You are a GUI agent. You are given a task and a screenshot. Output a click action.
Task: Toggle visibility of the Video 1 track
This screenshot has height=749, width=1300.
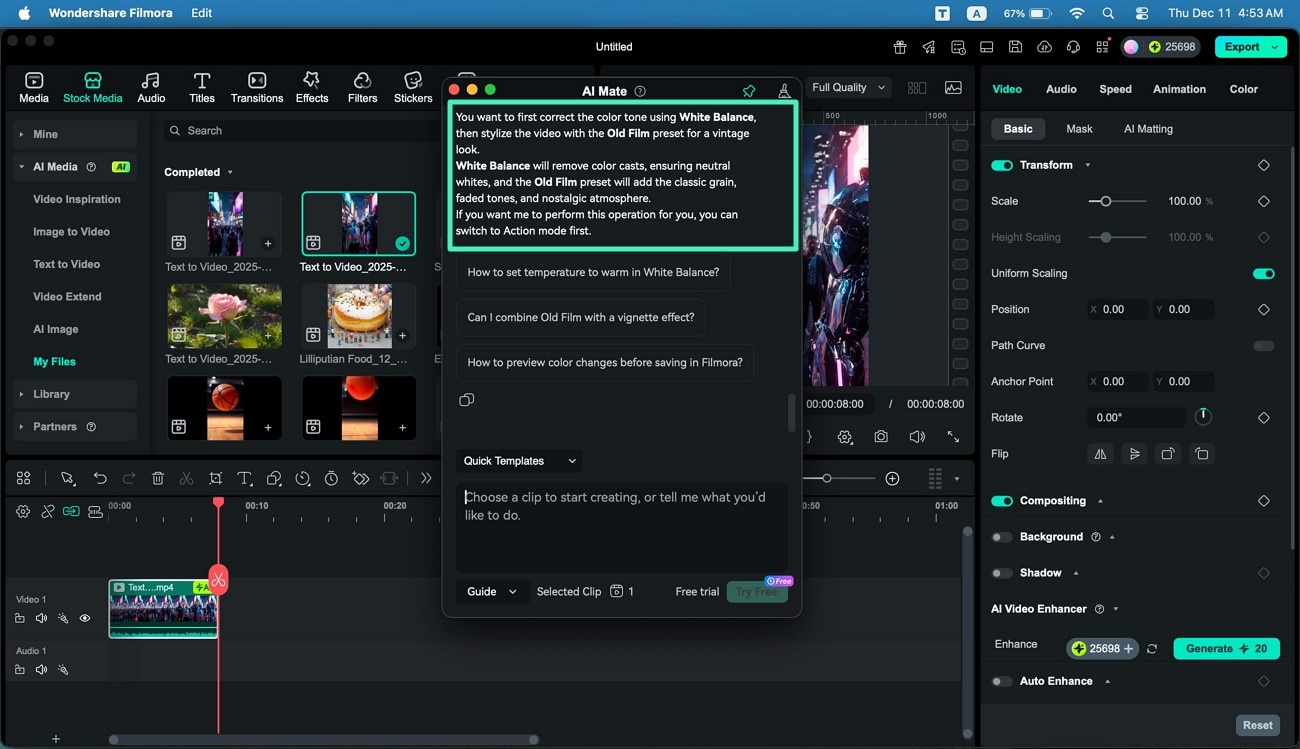click(85, 618)
